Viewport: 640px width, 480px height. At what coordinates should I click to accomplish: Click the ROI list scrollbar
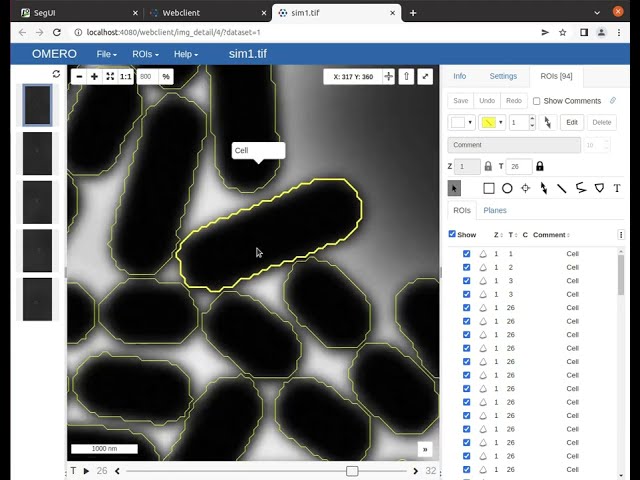[x=621, y=275]
